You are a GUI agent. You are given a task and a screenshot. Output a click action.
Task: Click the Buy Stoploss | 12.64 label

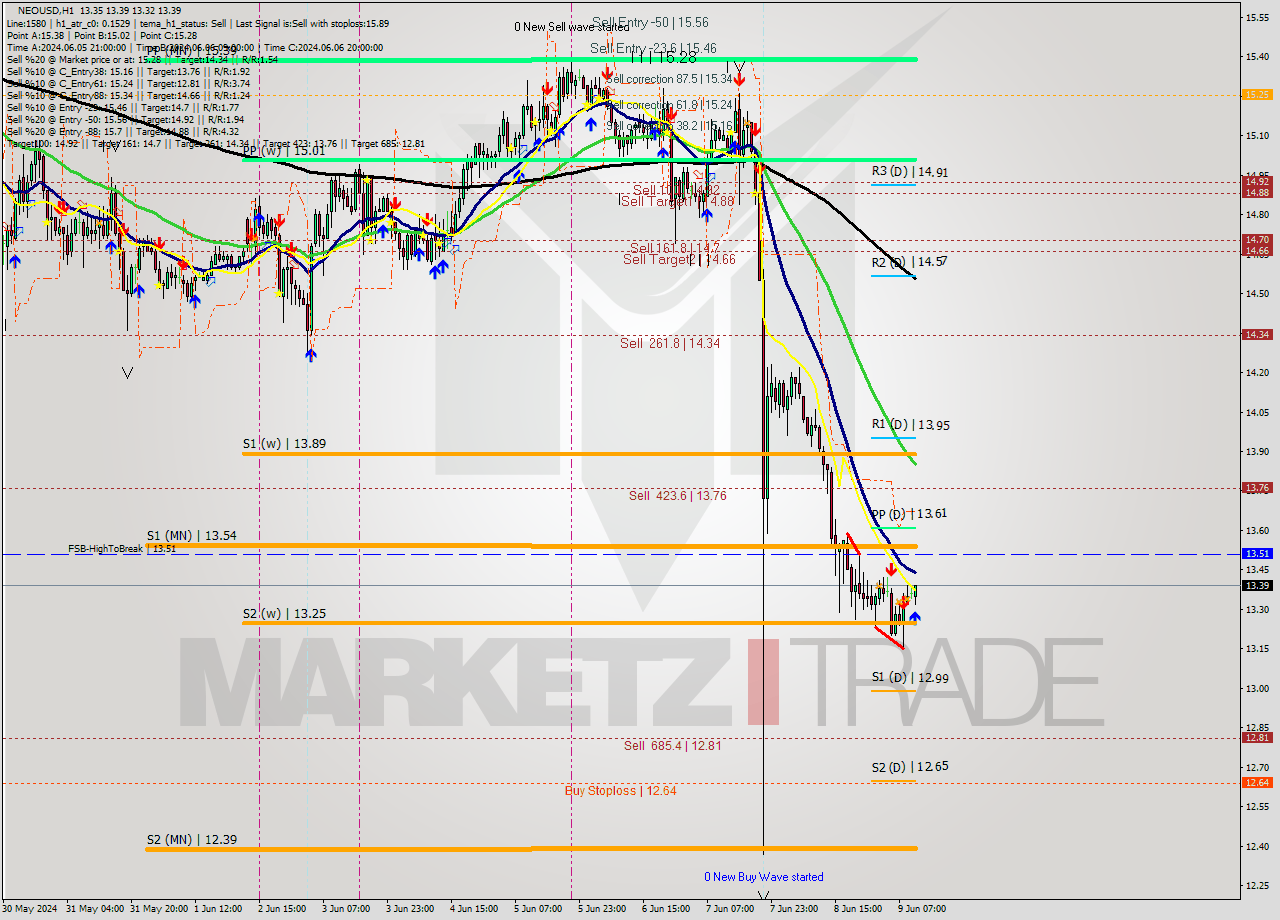point(620,790)
